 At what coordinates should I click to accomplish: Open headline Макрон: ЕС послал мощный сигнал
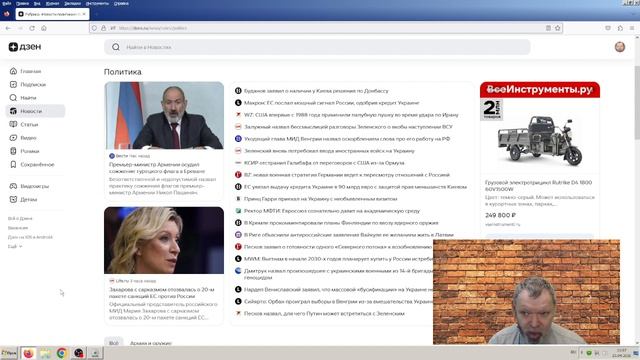331,103
